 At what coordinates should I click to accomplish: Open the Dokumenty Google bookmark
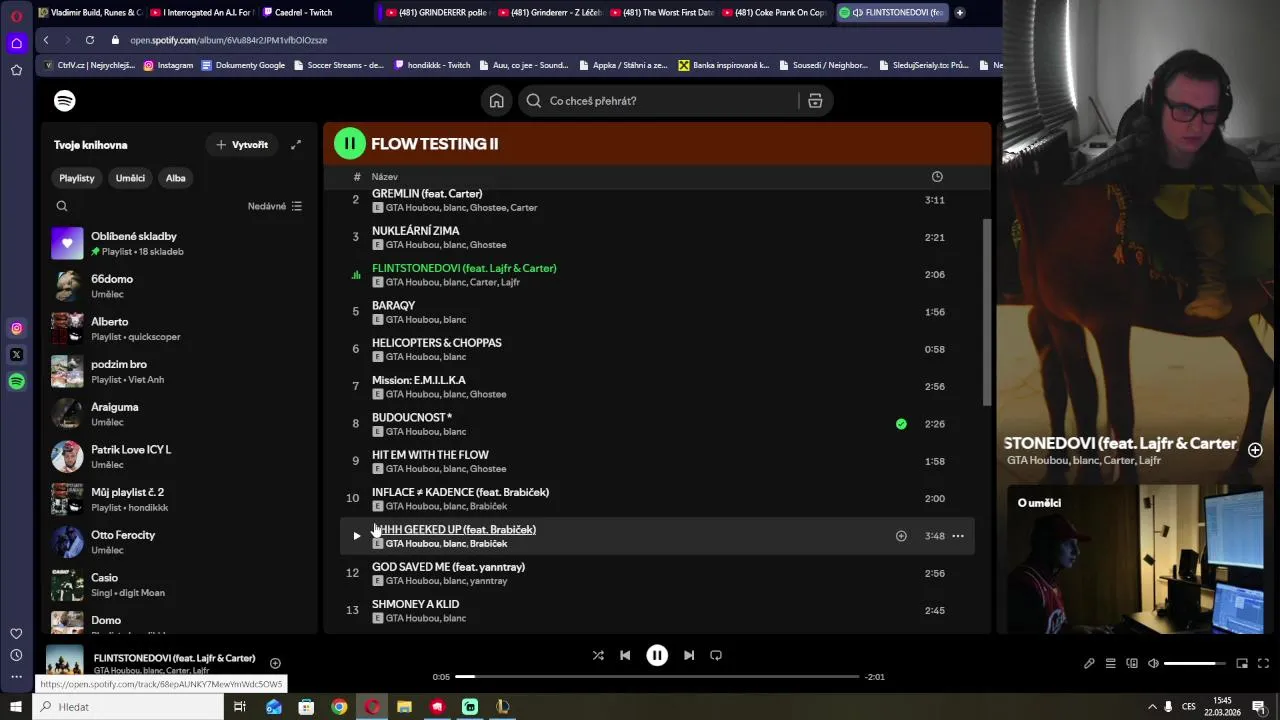[x=243, y=65]
